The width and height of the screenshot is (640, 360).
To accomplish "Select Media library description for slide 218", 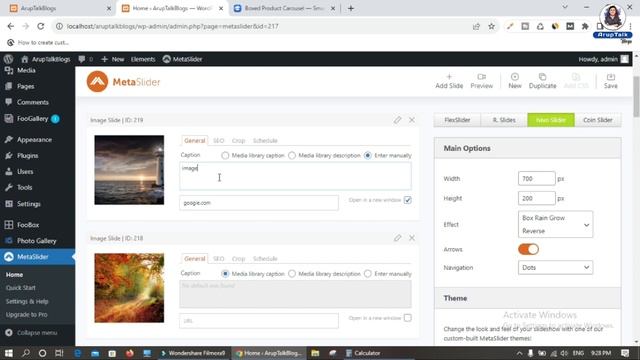I will click(x=292, y=273).
